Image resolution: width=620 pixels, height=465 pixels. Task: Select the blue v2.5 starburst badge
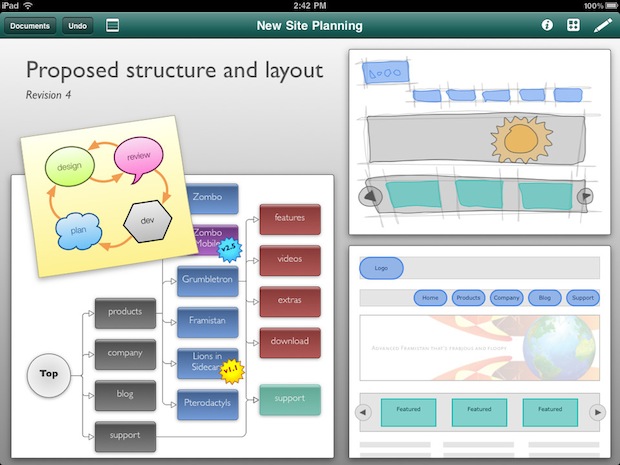point(229,250)
